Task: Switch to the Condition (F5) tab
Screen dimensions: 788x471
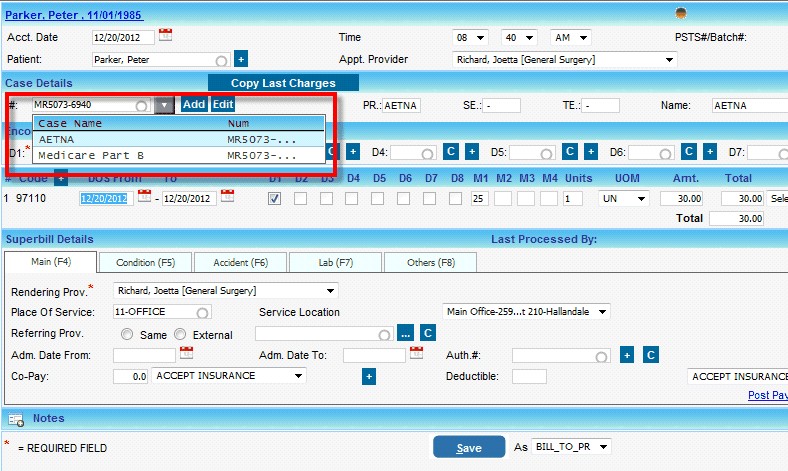Action: click(145, 262)
